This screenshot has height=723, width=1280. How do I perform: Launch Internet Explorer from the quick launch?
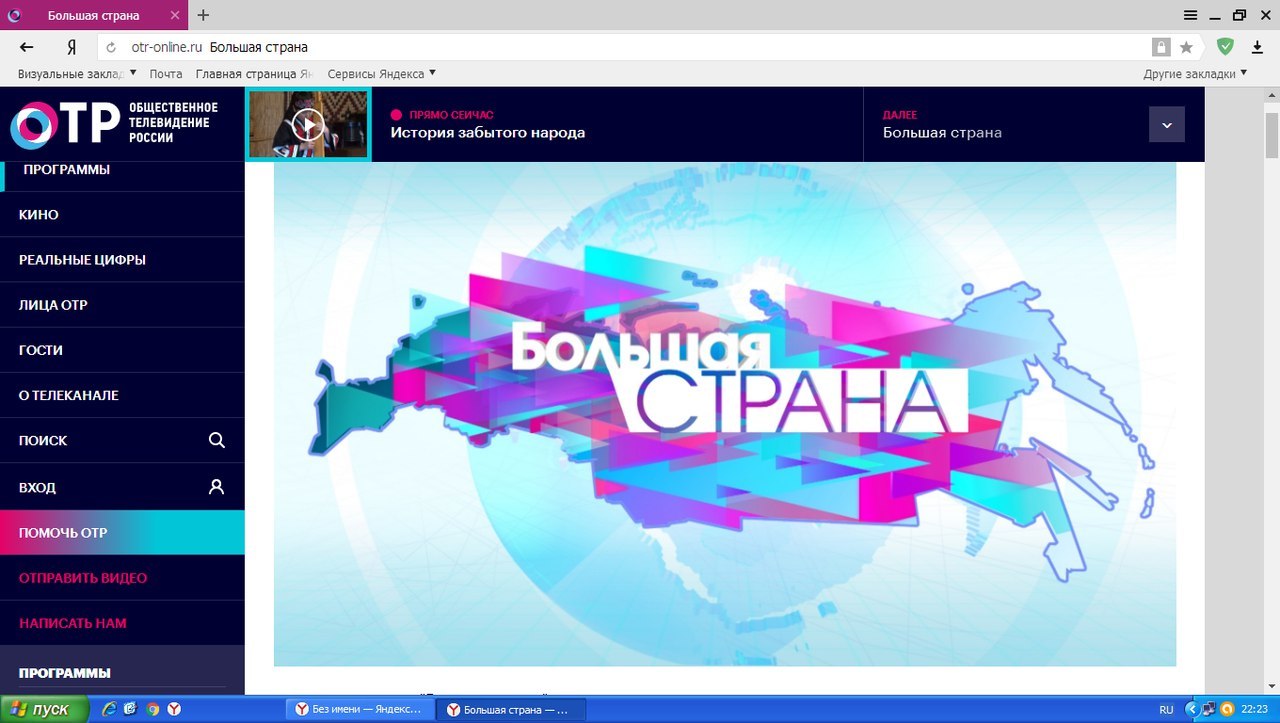(x=110, y=709)
